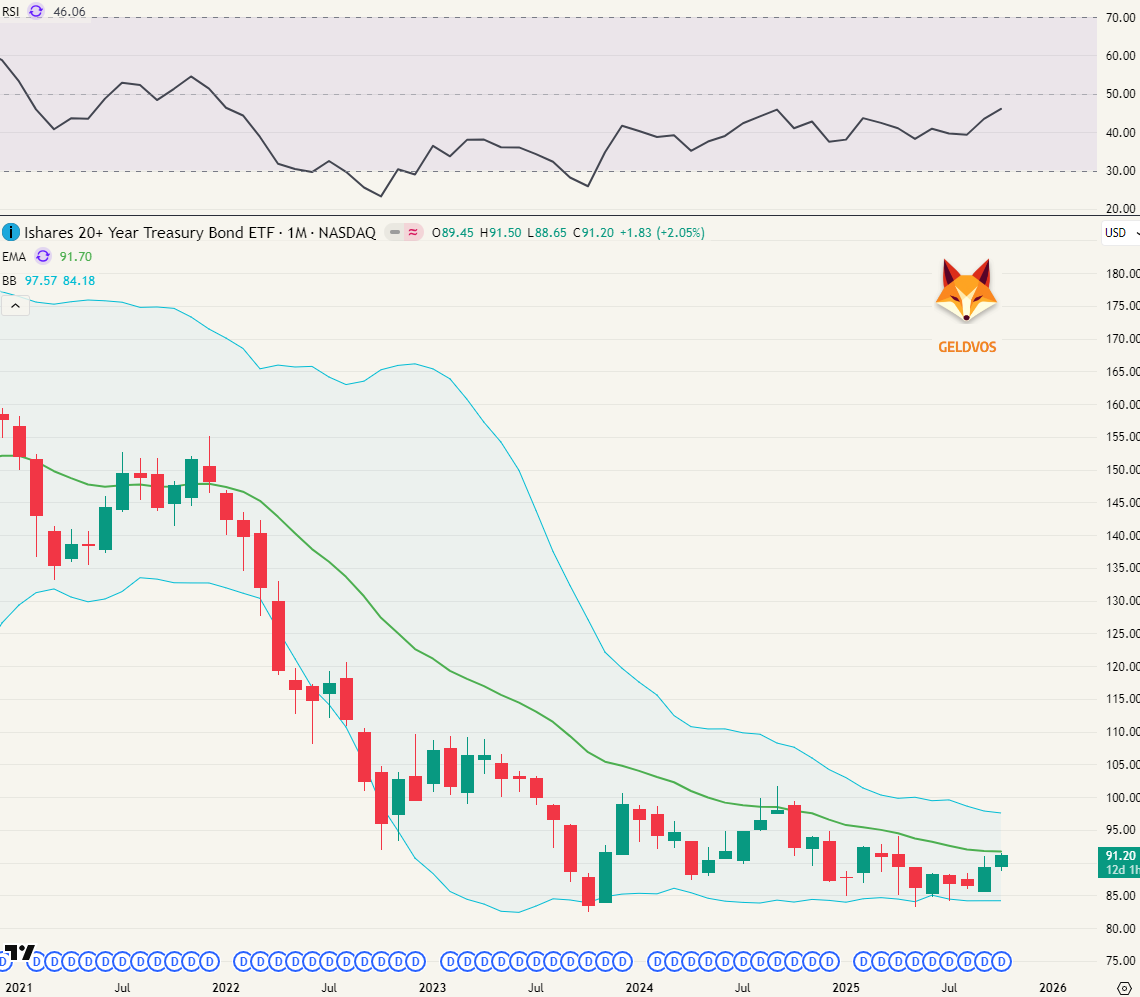The image size is (1140, 997).
Task: Click the 91.20 current price label on axis
Action: pos(1119,856)
